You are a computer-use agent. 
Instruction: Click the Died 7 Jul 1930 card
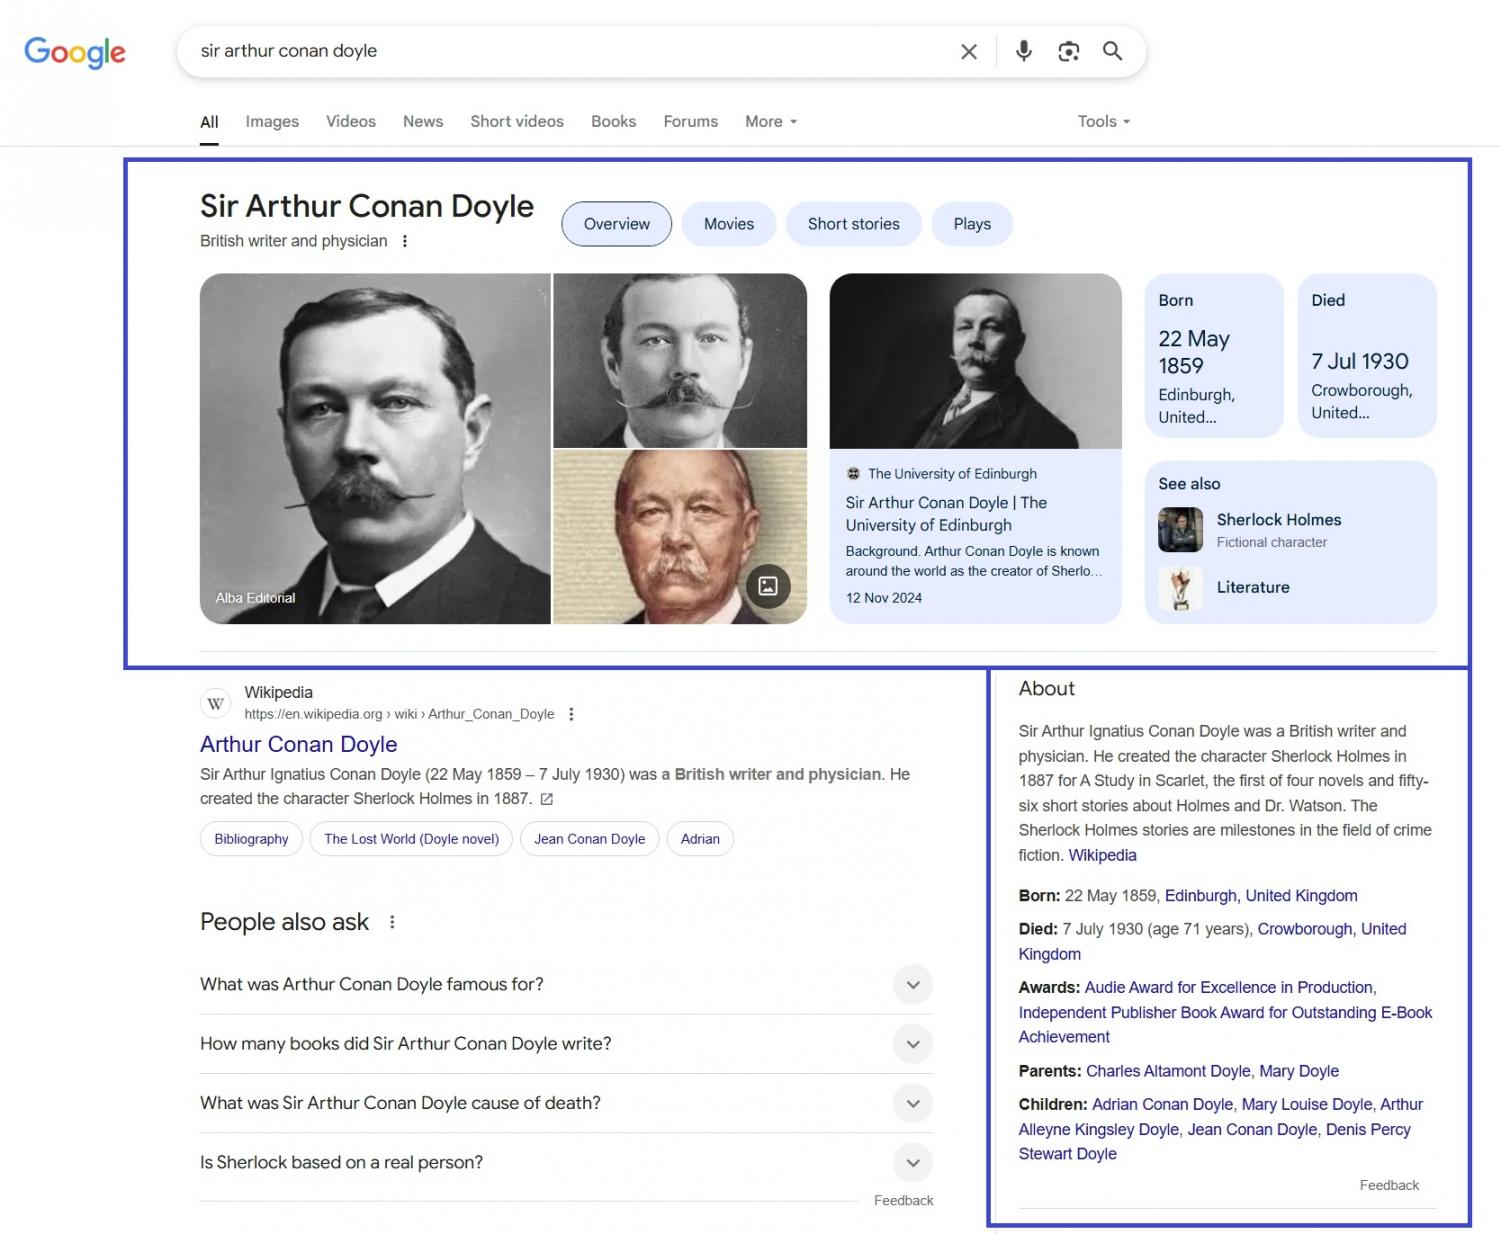[1367, 356]
